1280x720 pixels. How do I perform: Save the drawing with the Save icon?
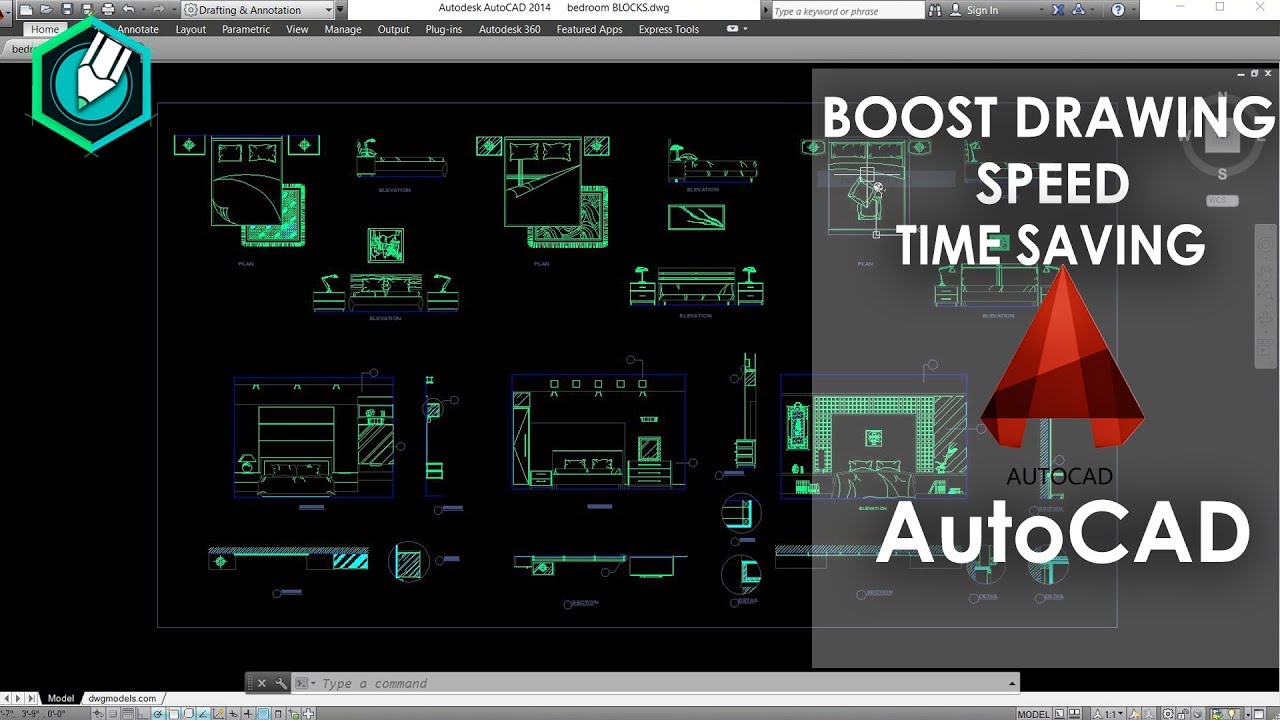66,9
